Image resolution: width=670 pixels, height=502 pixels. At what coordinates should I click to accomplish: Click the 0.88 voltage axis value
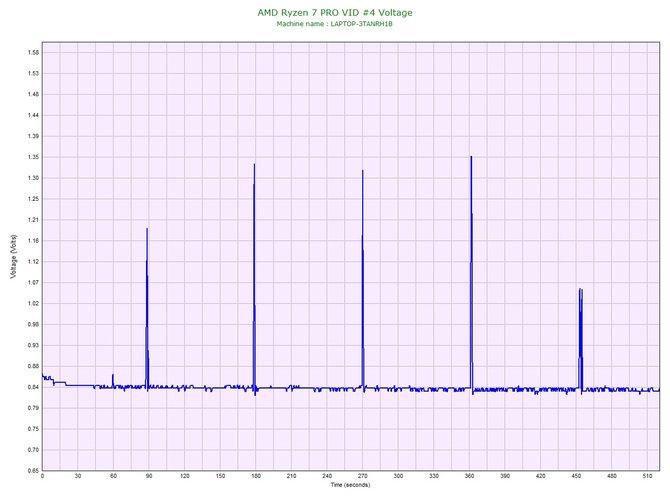click(x=33, y=366)
